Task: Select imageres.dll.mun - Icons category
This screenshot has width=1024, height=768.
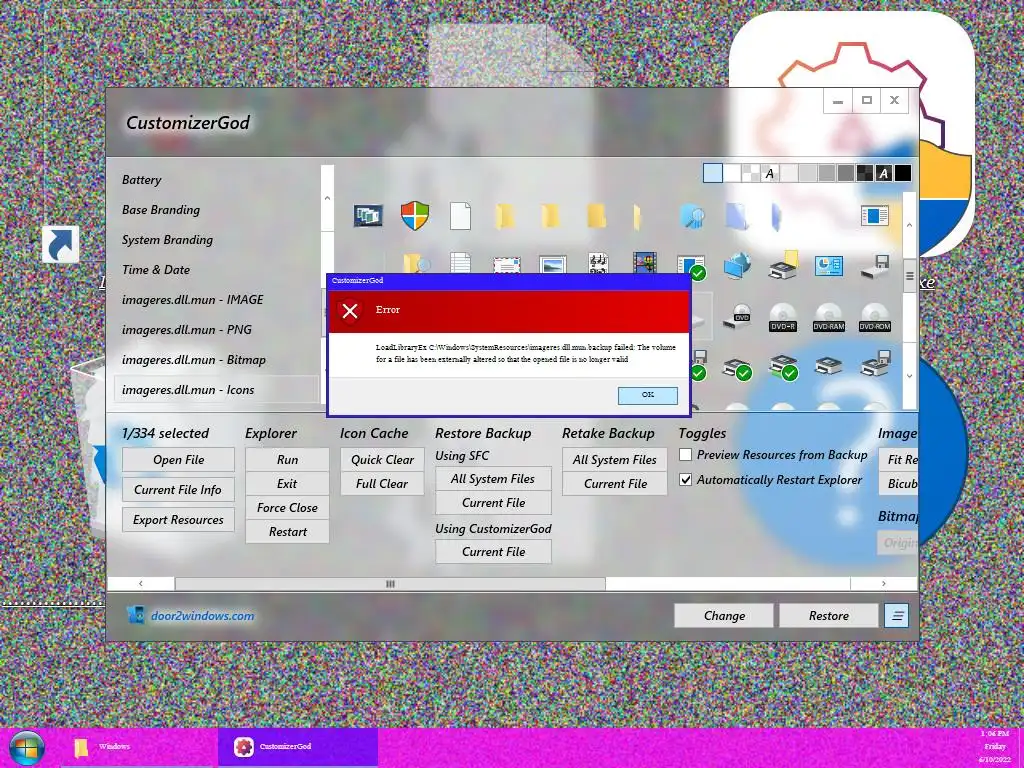Action: [x=216, y=390]
